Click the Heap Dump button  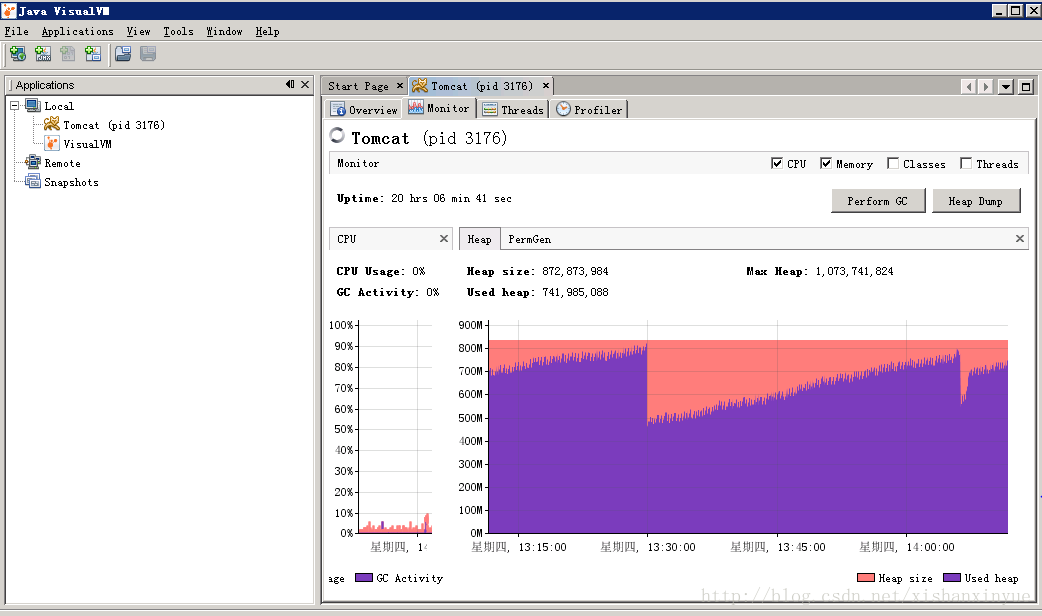click(x=976, y=201)
